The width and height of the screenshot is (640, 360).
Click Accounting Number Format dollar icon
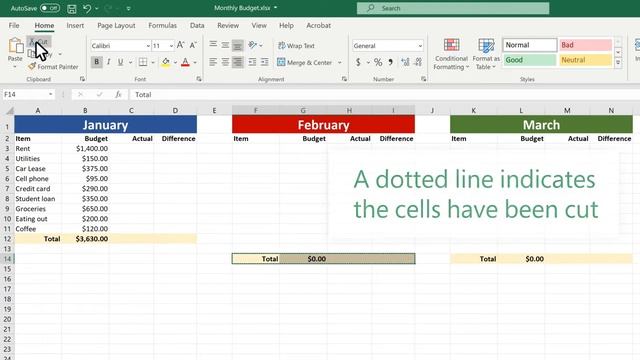tap(358, 62)
